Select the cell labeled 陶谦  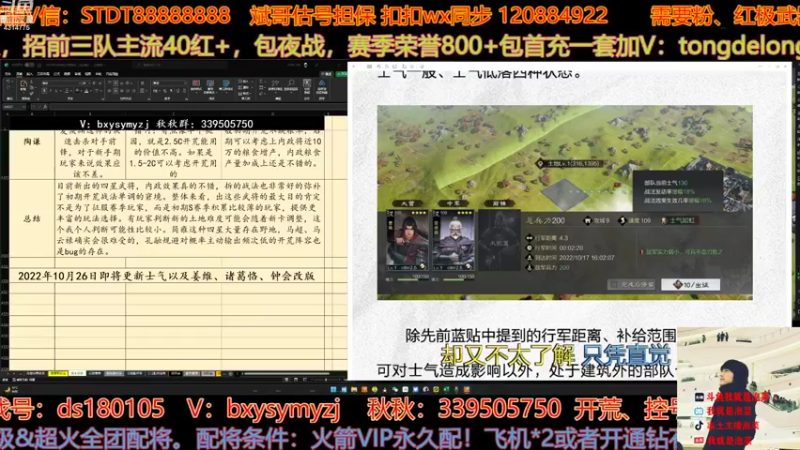point(32,141)
